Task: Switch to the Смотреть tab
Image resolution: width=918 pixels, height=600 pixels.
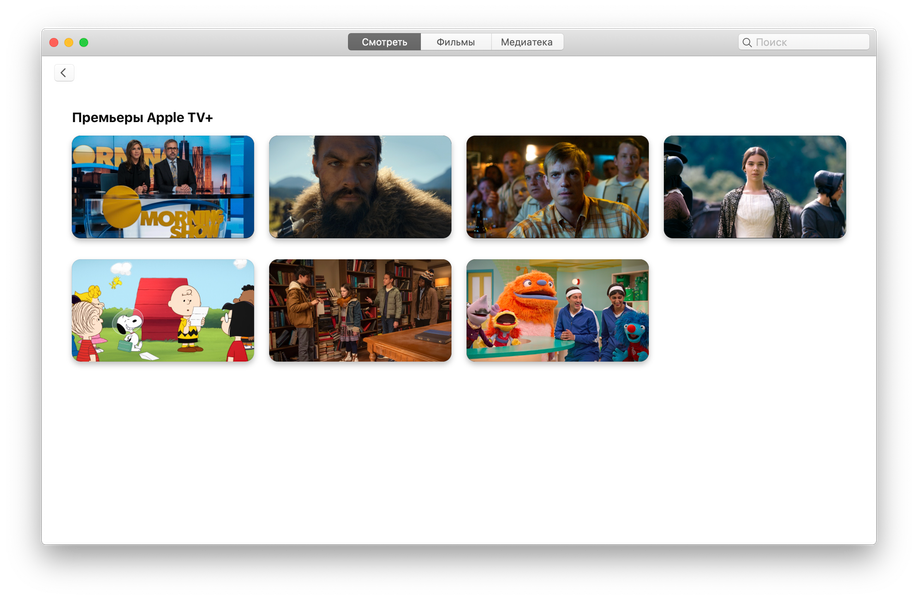Action: point(384,42)
